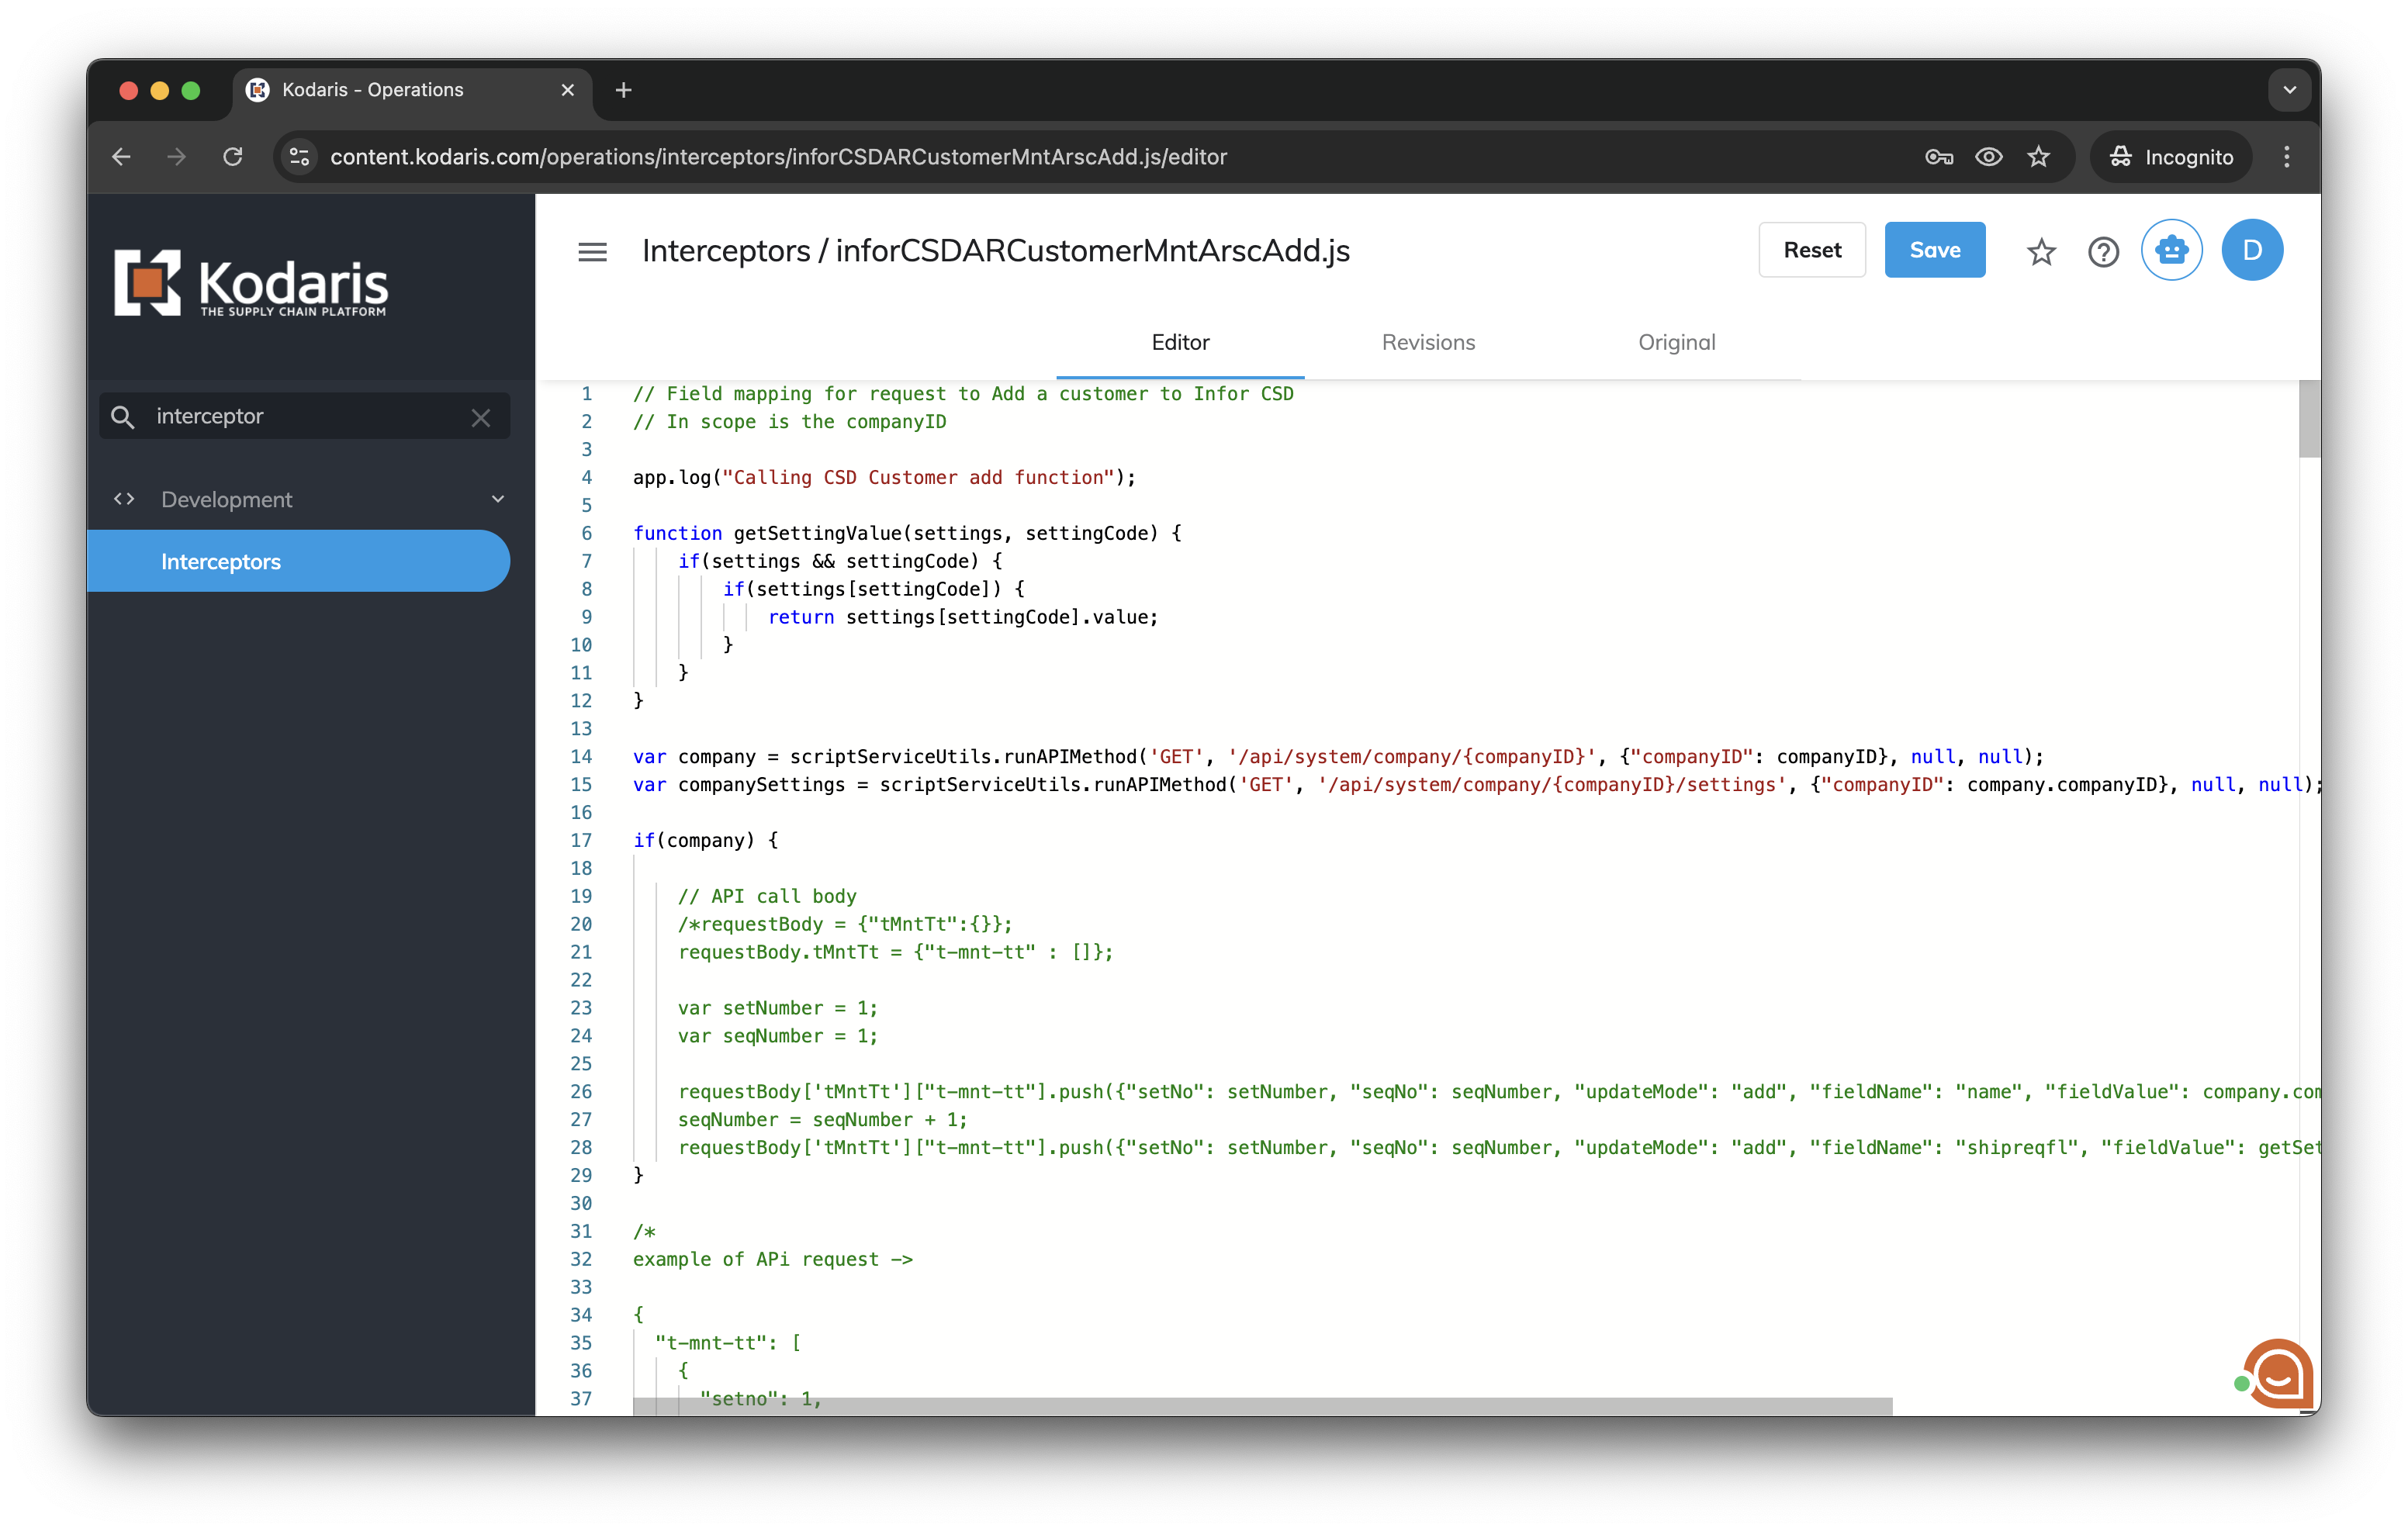The height and width of the screenshot is (1531, 2408).
Task: Switch to the Original tab
Action: (x=1676, y=342)
